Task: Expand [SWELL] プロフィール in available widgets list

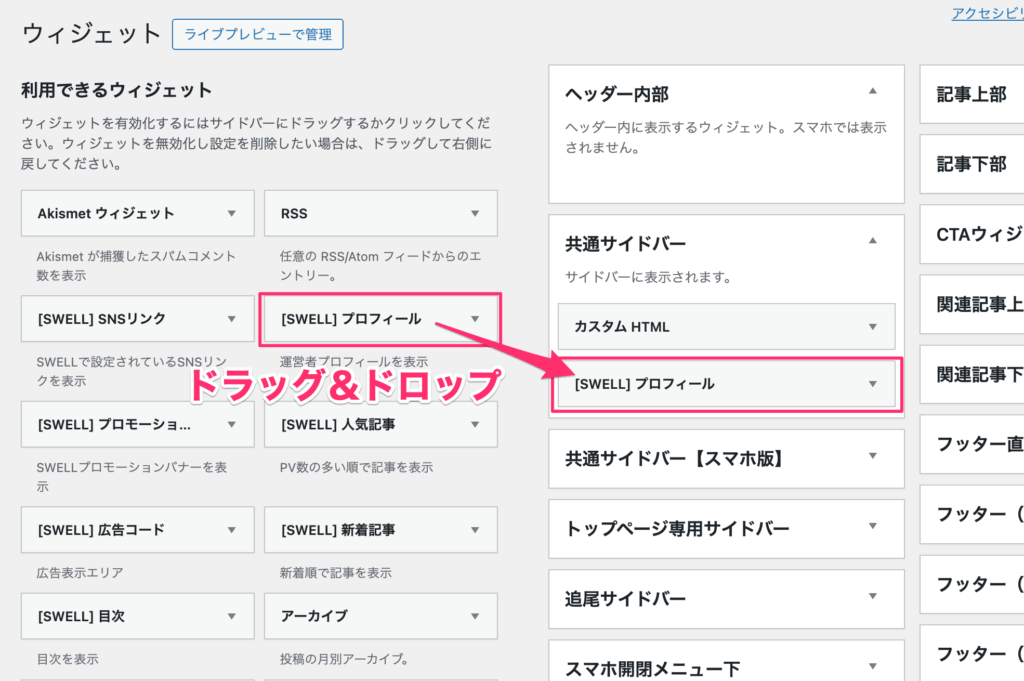Action: [x=475, y=319]
